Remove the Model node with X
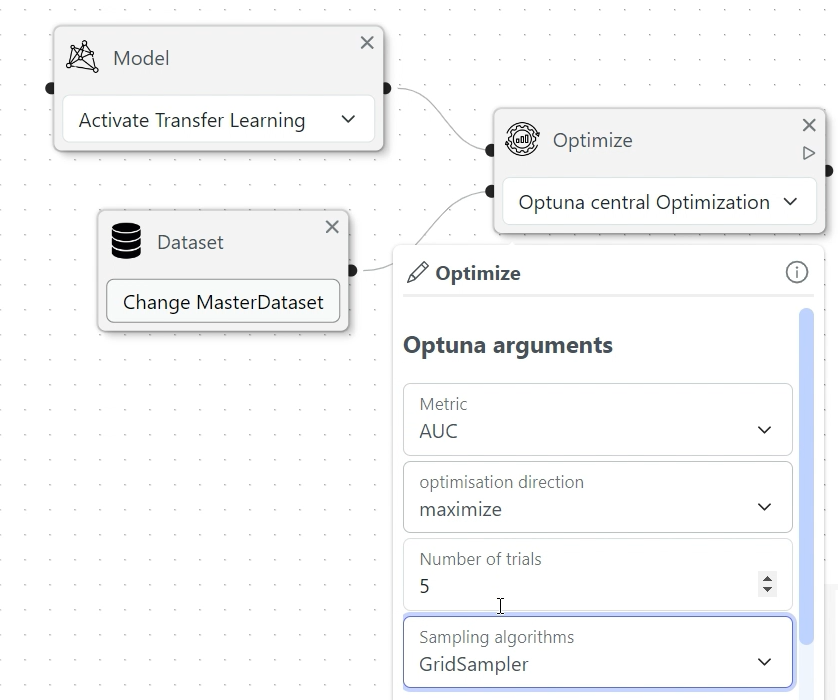 pyautogui.click(x=367, y=43)
